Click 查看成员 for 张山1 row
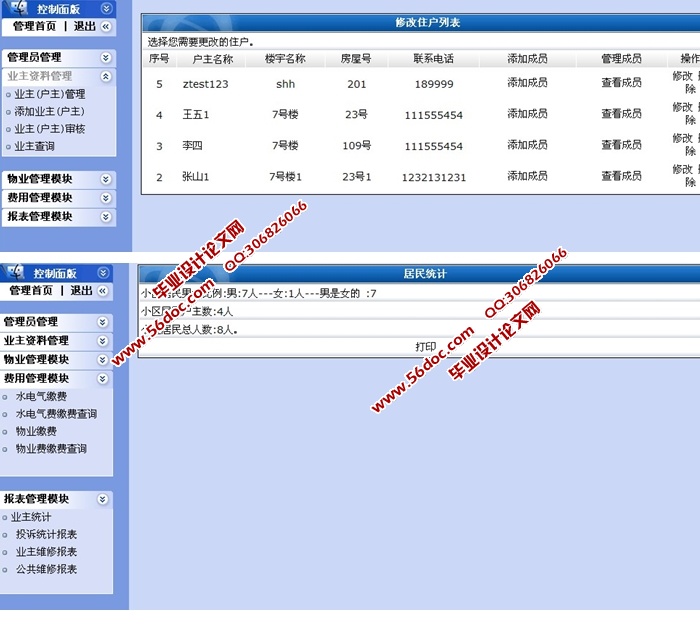The width and height of the screenshot is (700, 628). (621, 176)
